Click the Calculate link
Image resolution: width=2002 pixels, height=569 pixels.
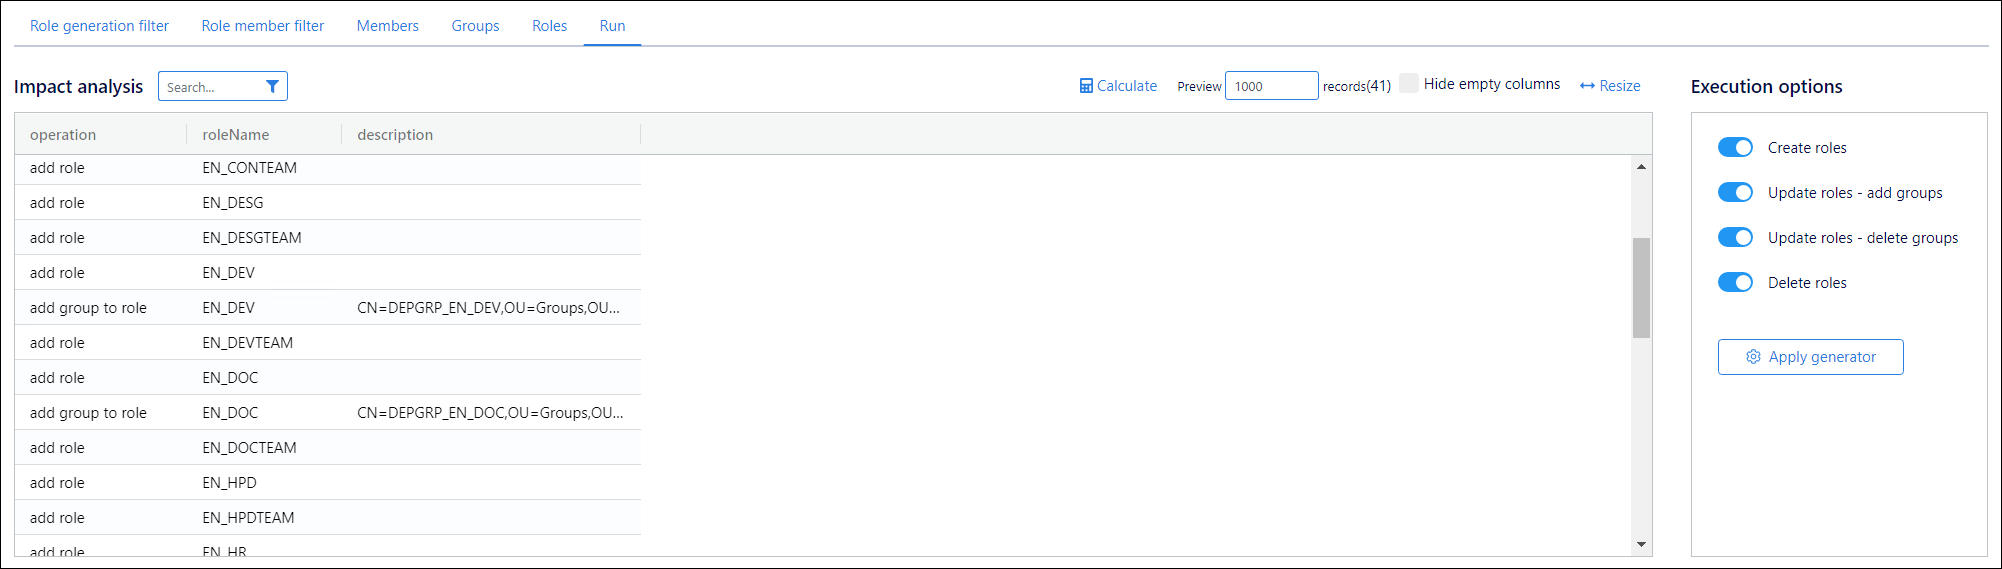click(x=1127, y=86)
